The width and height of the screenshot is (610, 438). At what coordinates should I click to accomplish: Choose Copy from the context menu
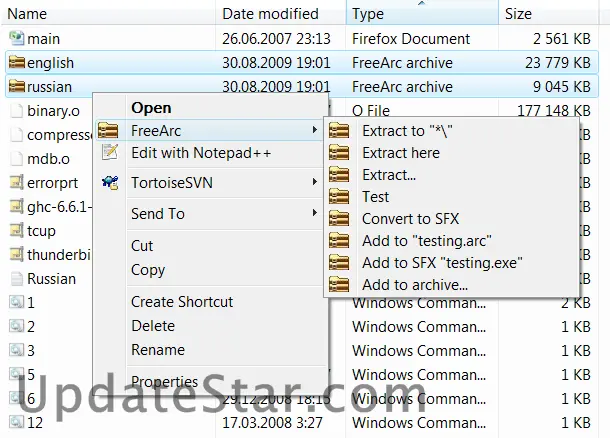click(210, 270)
